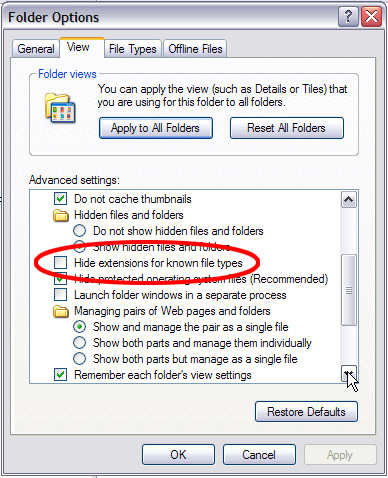Open the Offline Files tab
Viewport: 388px width, 478px height.
click(195, 49)
